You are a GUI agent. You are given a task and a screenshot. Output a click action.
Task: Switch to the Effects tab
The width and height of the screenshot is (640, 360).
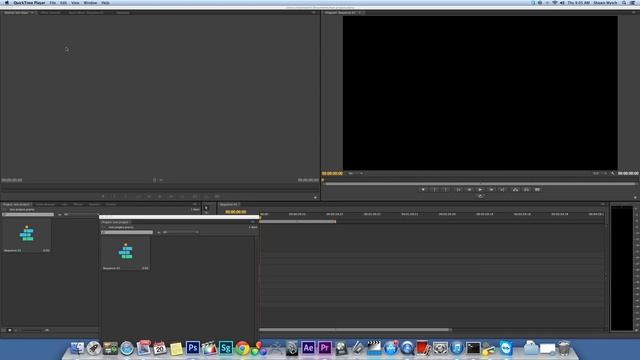point(78,204)
